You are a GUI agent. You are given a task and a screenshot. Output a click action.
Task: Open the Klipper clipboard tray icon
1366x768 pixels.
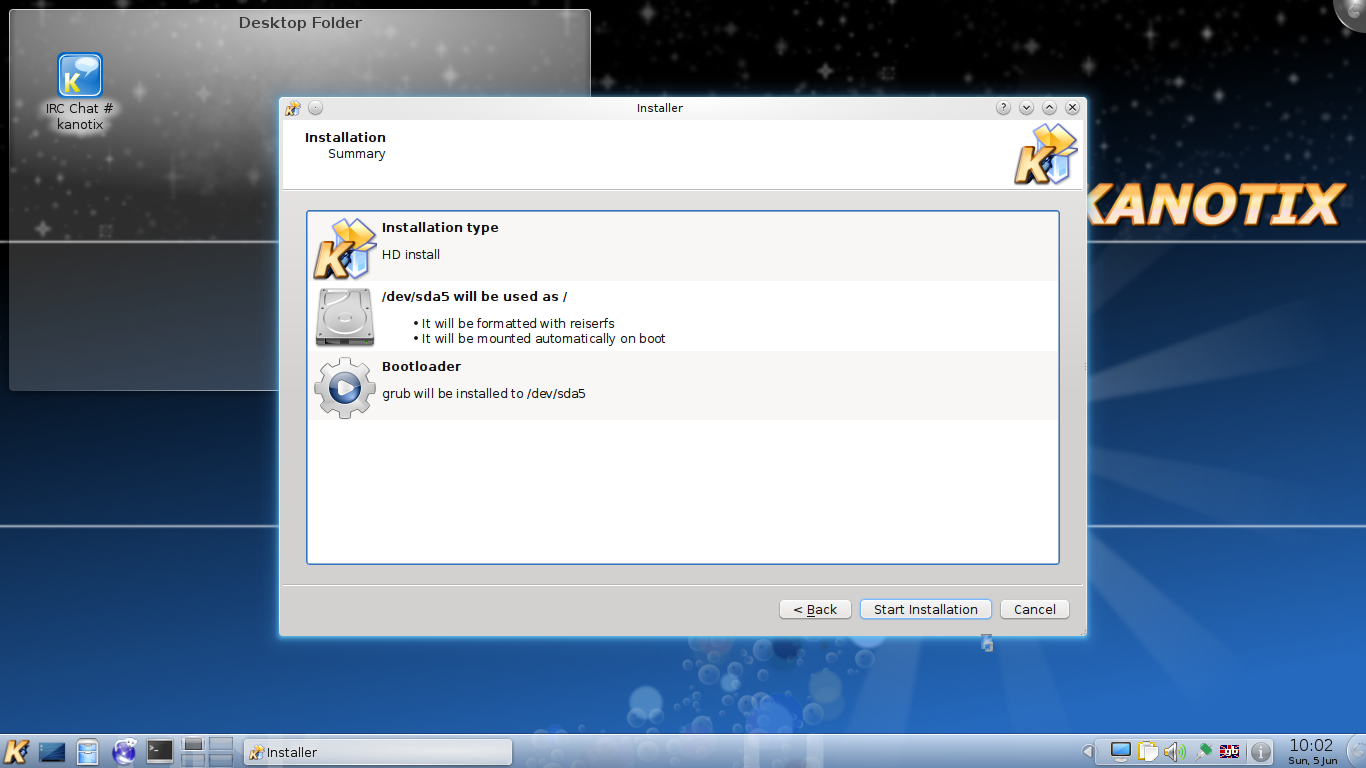(x=1148, y=751)
